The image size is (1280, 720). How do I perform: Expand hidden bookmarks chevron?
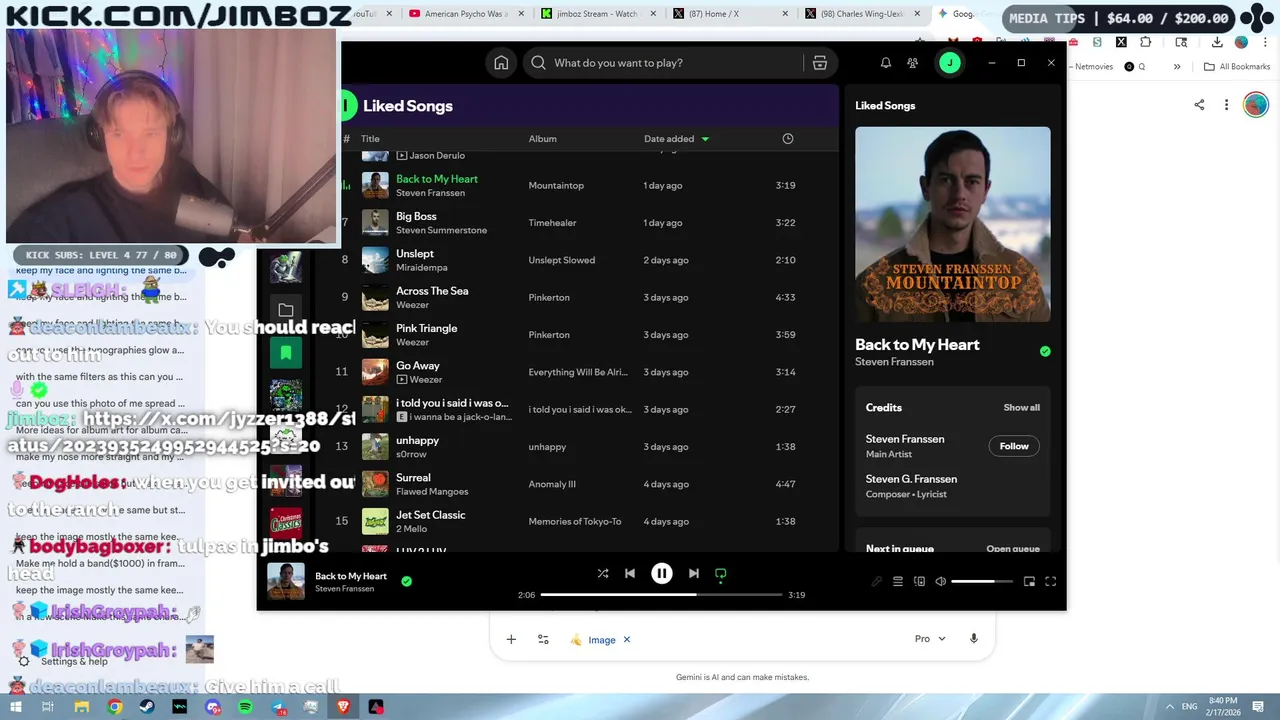tap(1177, 67)
